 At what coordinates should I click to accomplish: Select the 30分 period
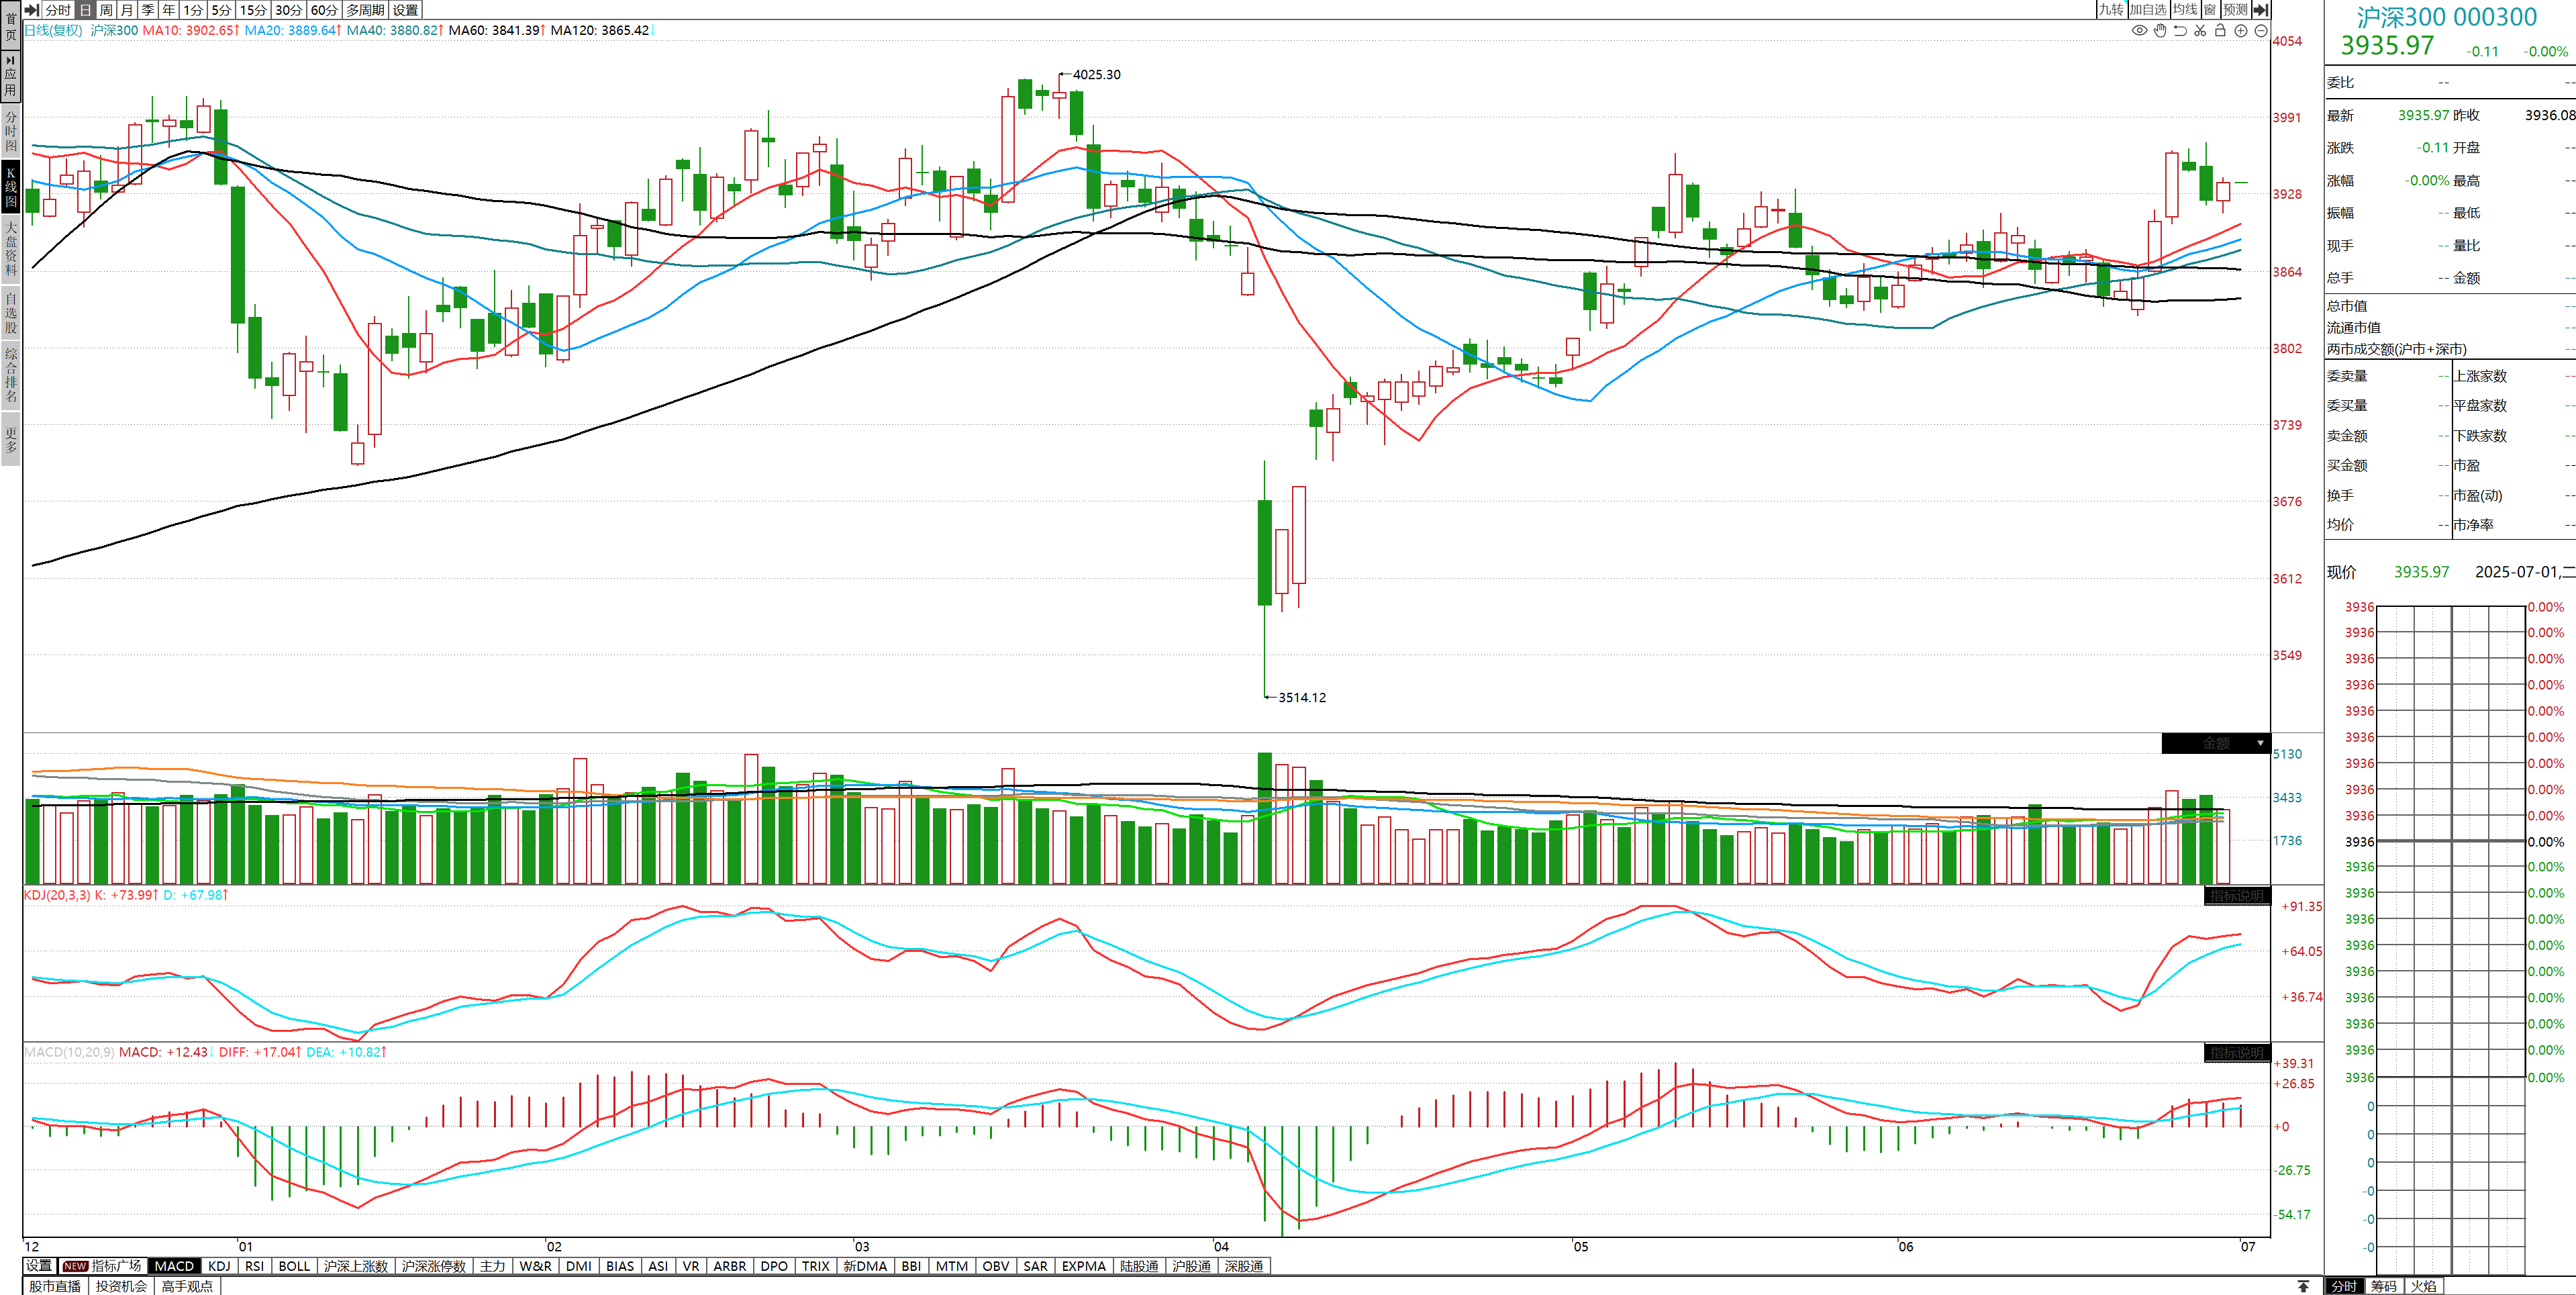[x=289, y=10]
